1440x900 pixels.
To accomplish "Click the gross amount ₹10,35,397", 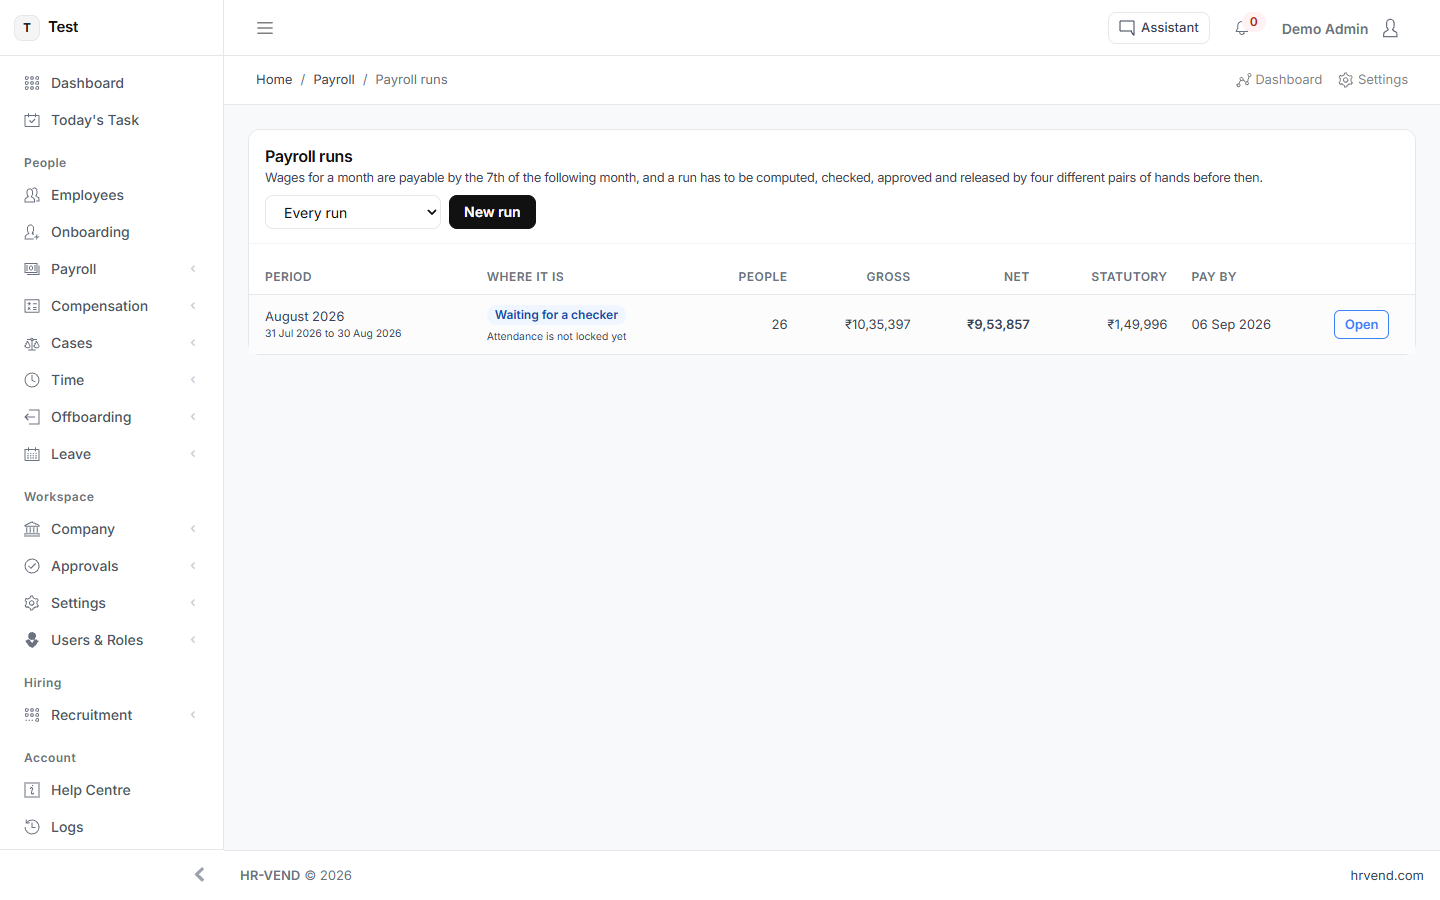I will 877,324.
